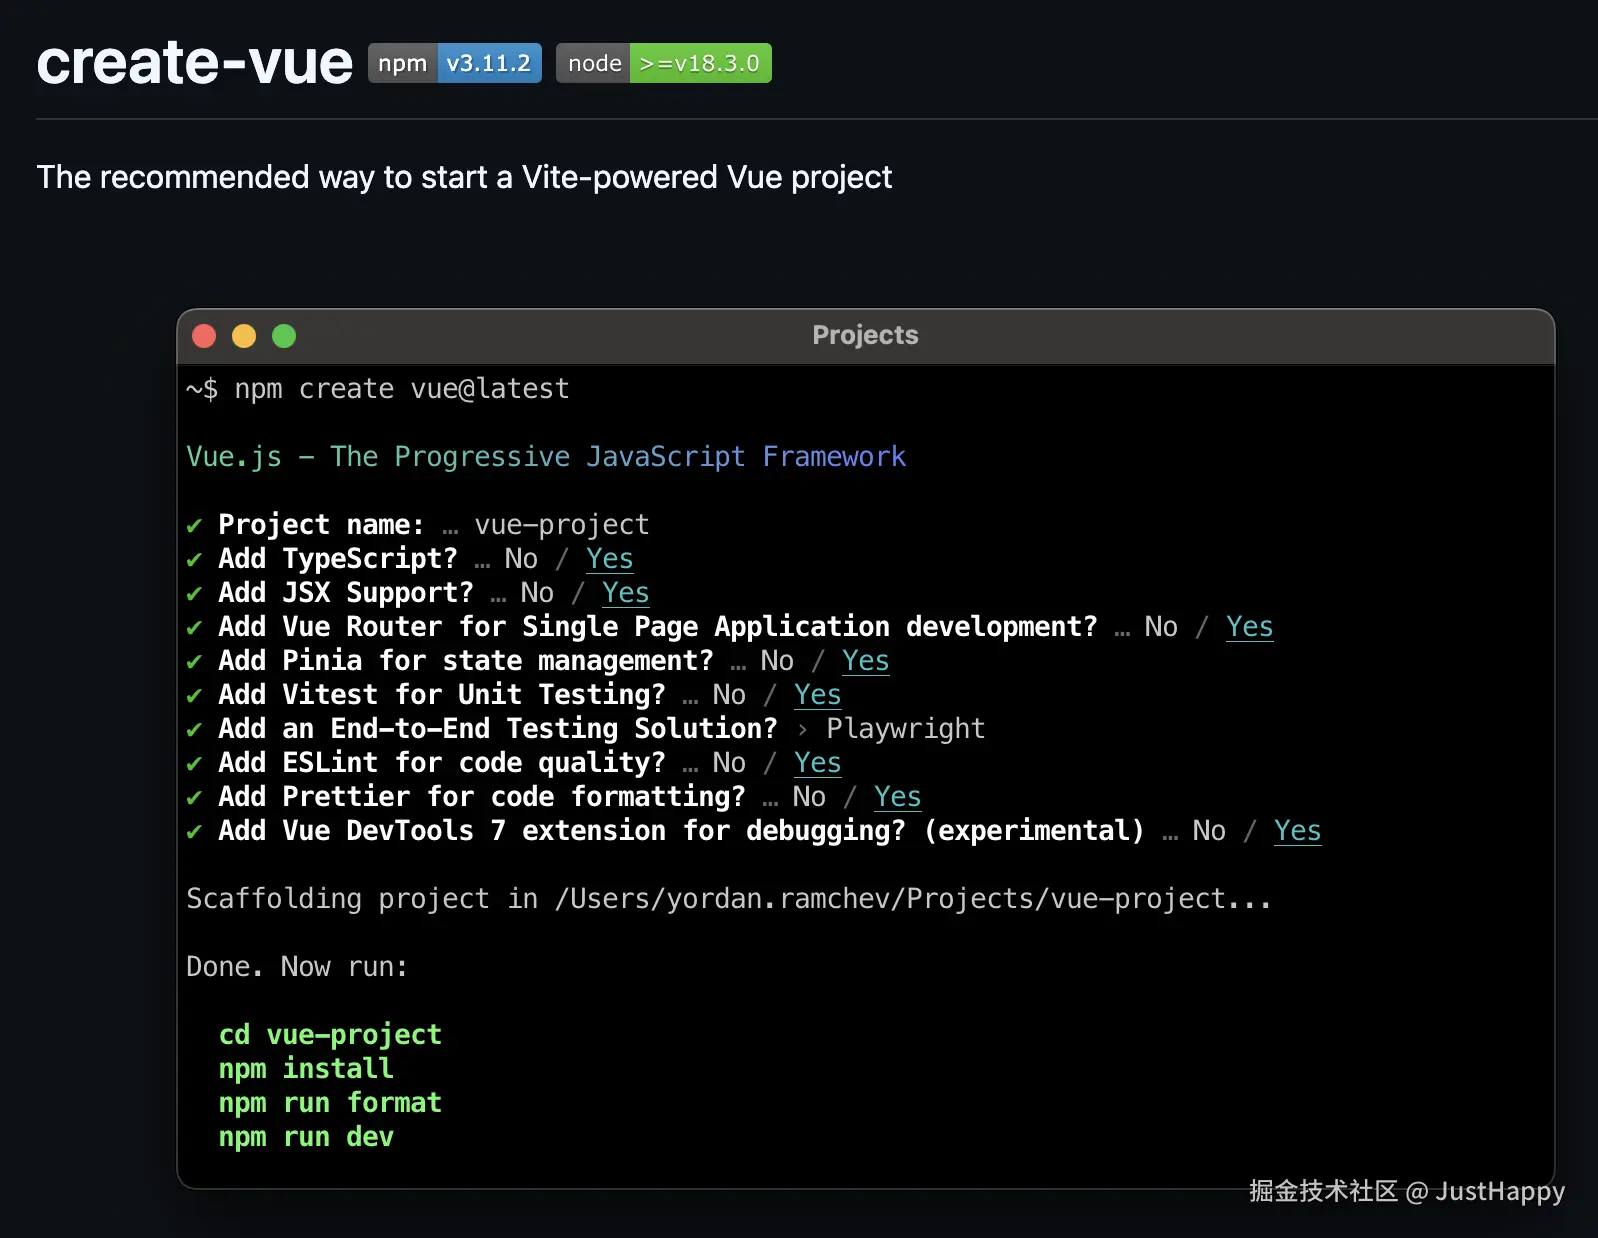Click 'Vue.js – The Progressive JavaScript Framework' banner

click(546, 456)
